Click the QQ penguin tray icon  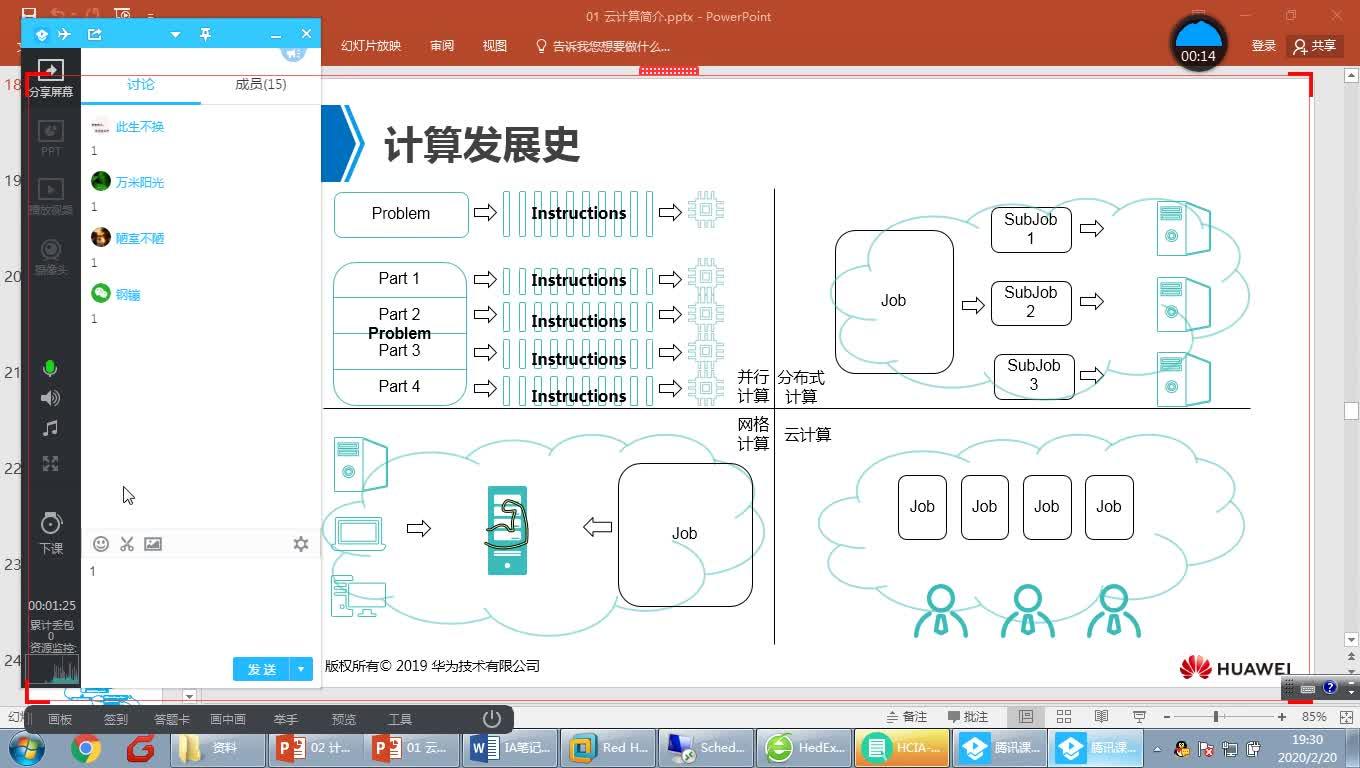[1182, 749]
